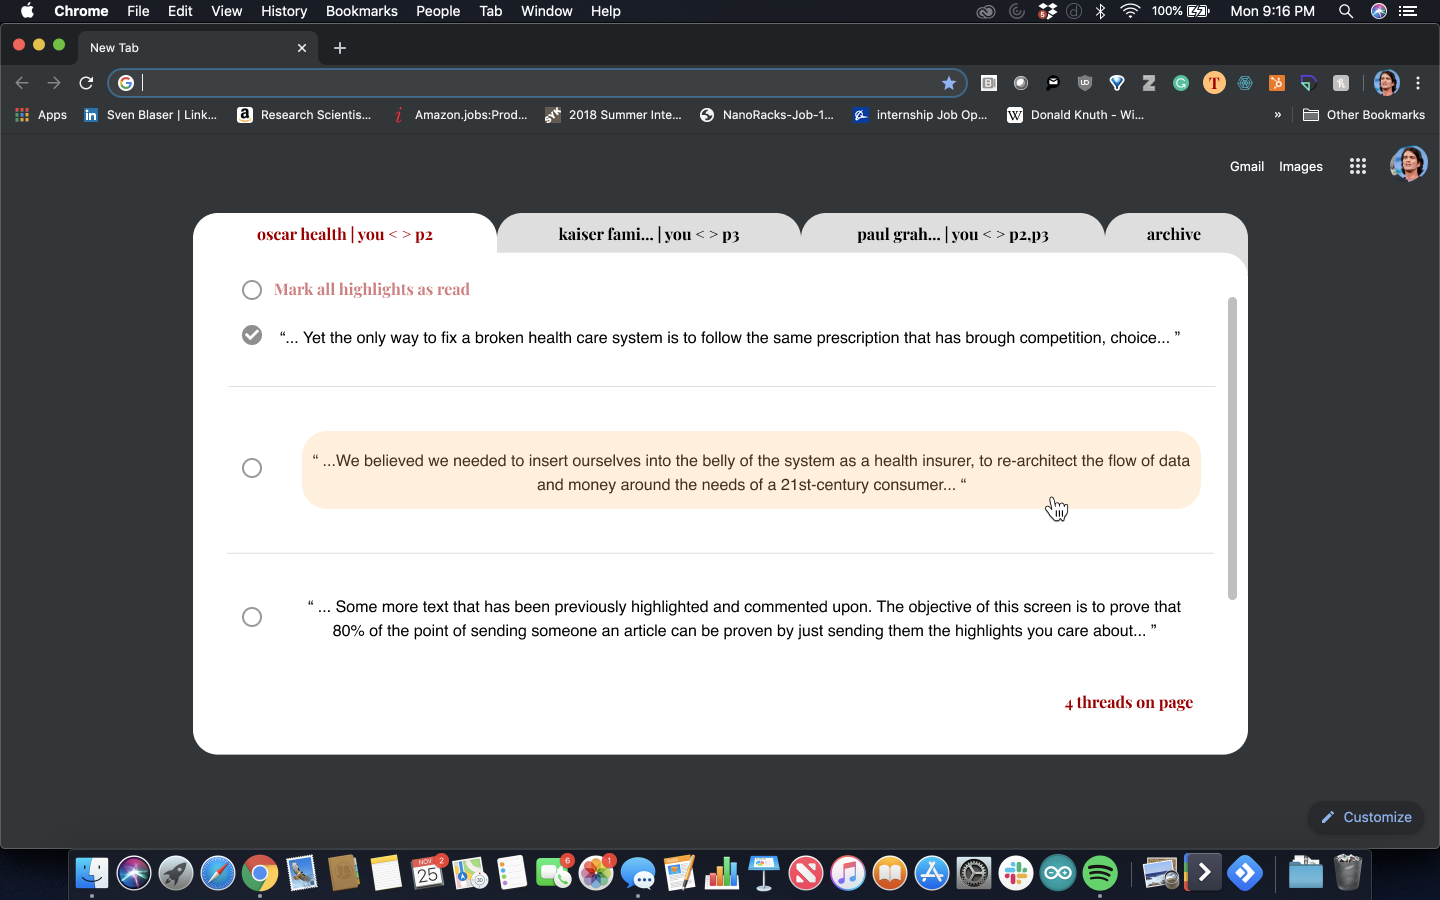Open the Notification Center list icon
Screen dimensions: 1440x900
tap(1408, 11)
